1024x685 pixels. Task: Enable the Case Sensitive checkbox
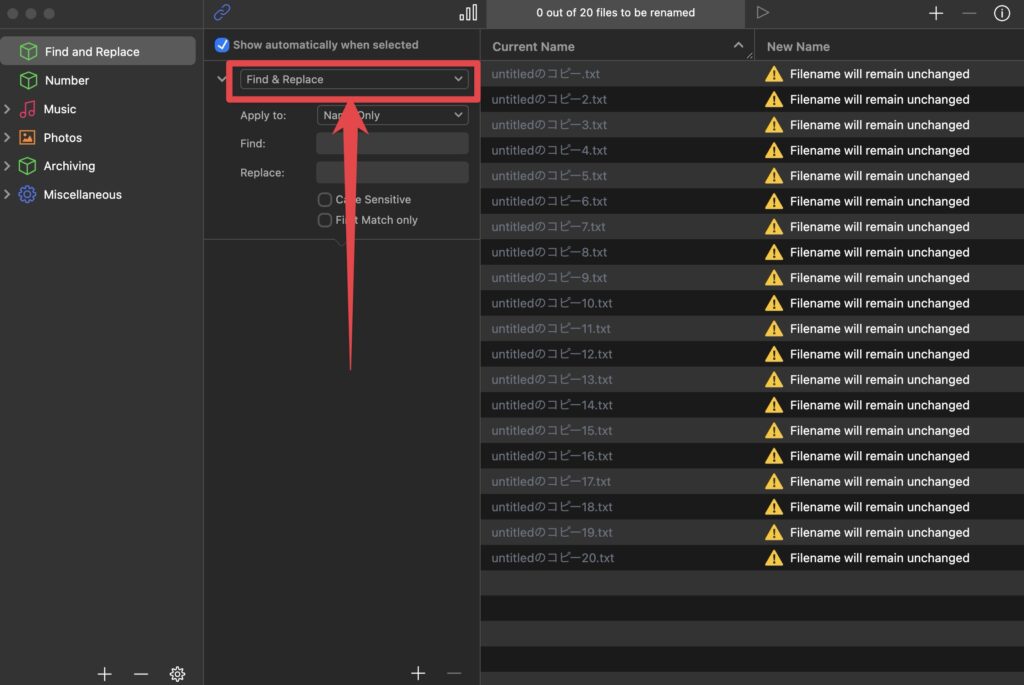325,200
